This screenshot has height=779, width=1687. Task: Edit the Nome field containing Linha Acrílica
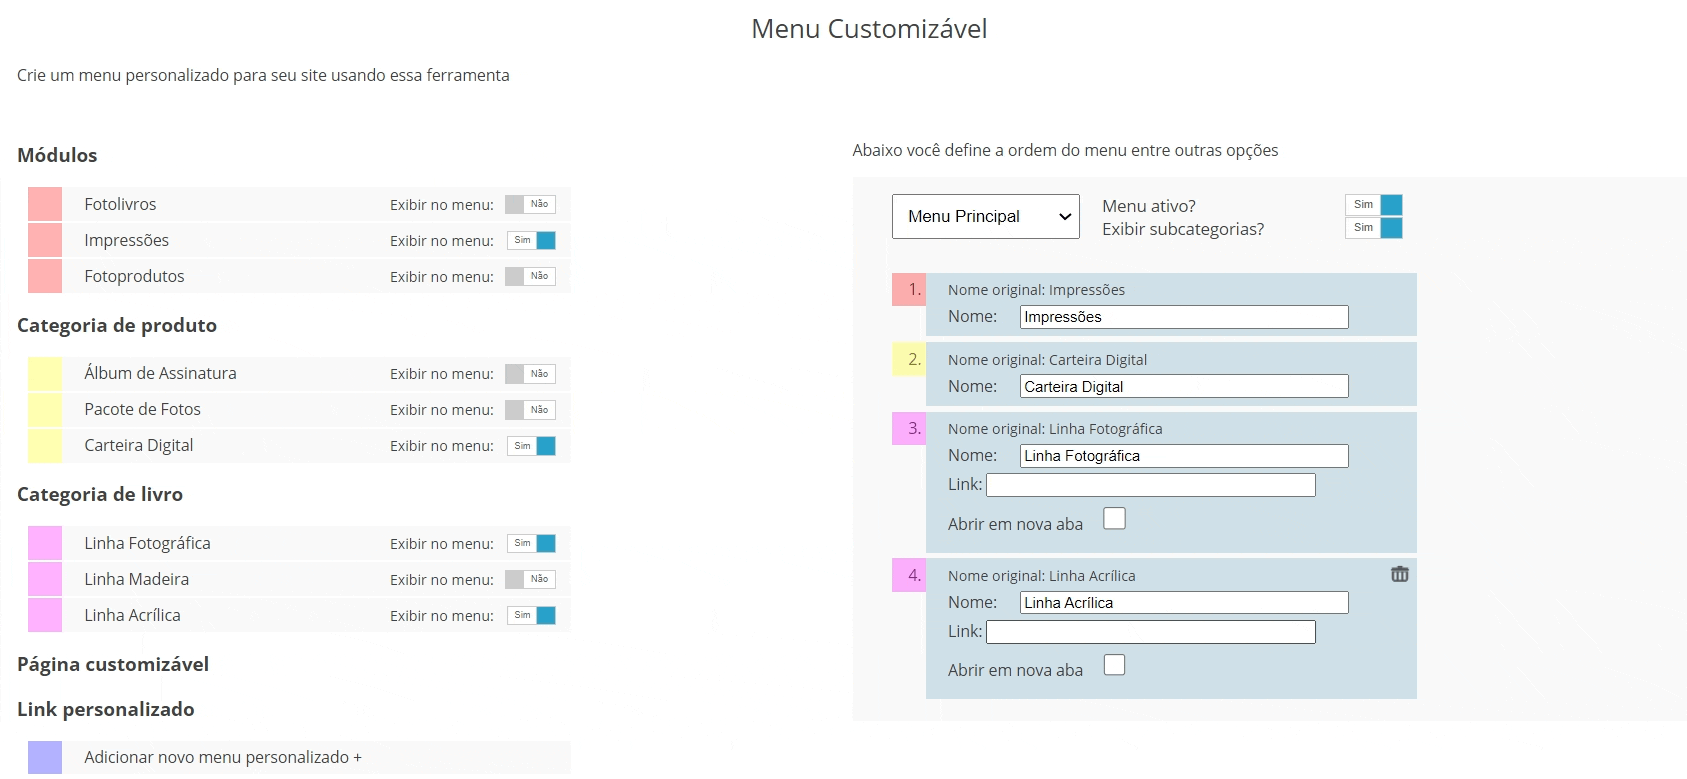(x=1184, y=603)
